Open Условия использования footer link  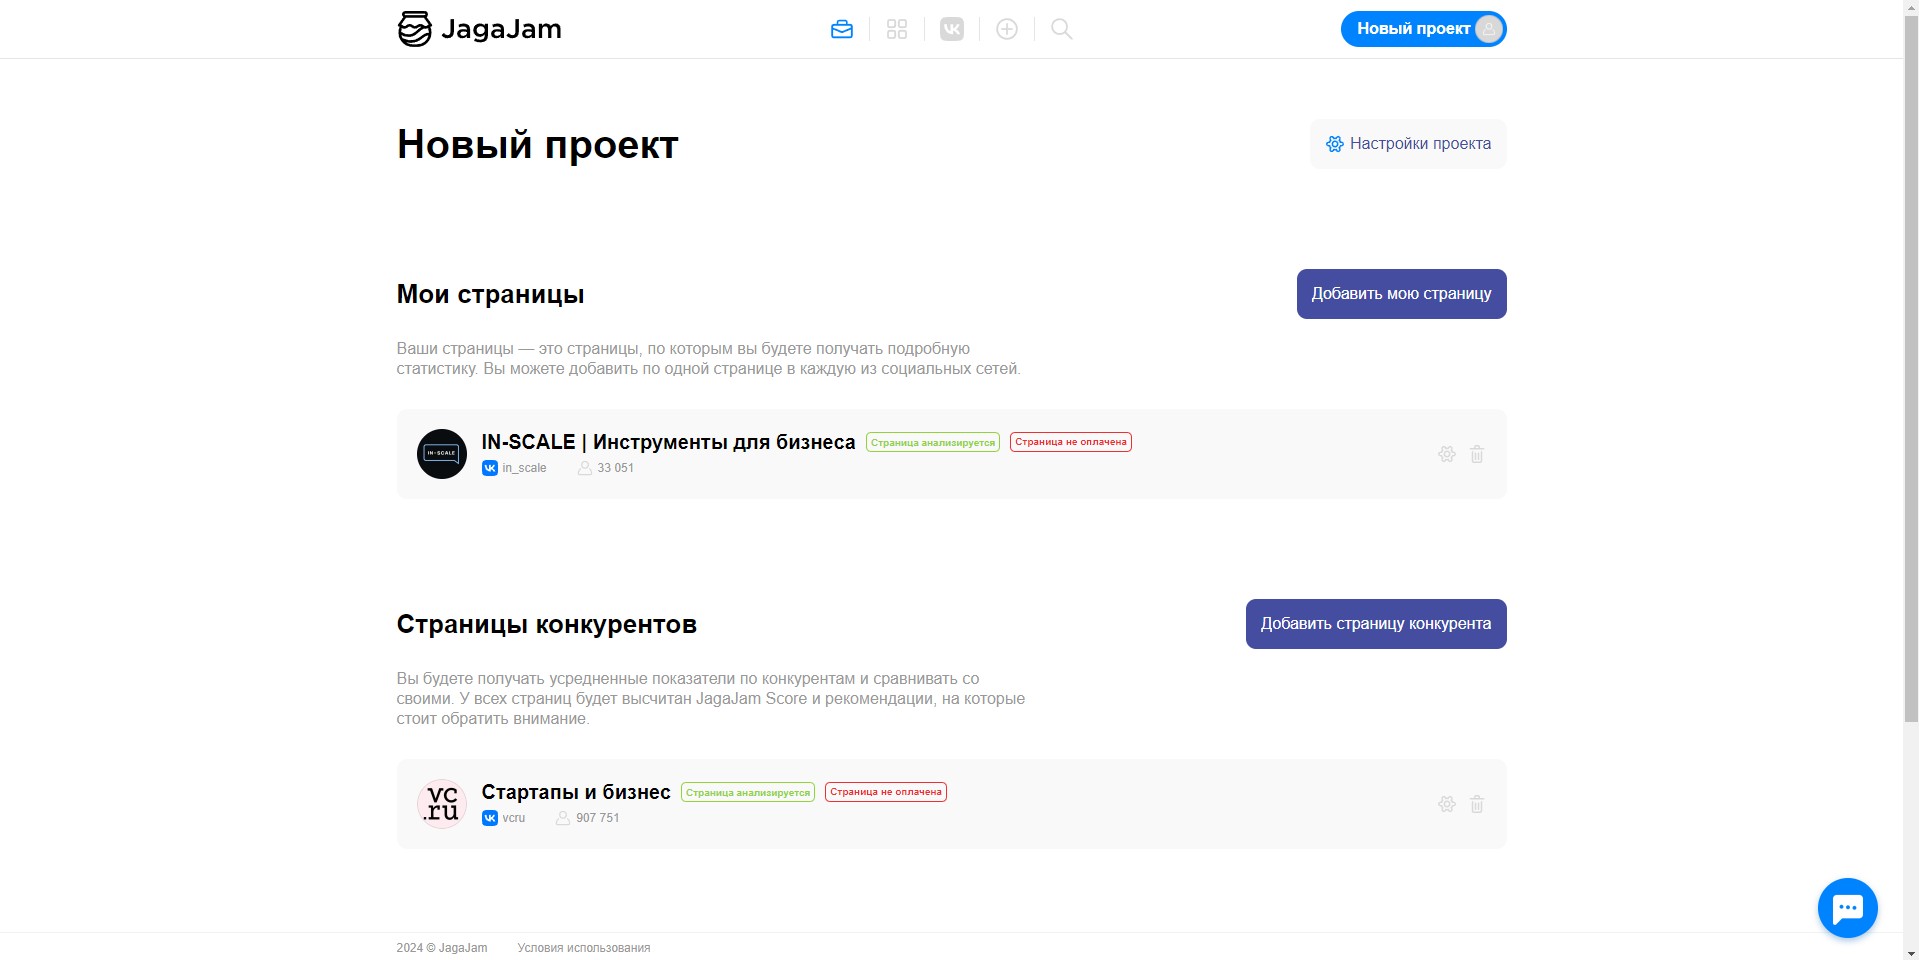(x=584, y=948)
